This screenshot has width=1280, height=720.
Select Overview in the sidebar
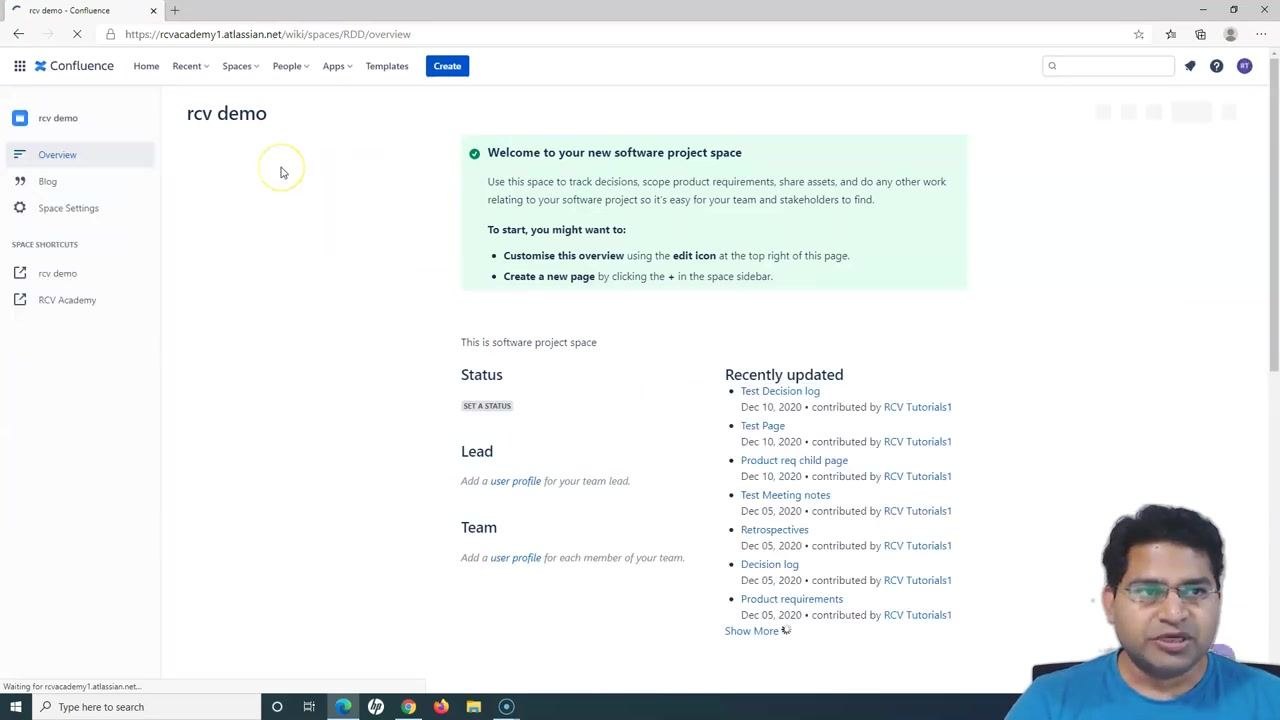click(x=80, y=154)
